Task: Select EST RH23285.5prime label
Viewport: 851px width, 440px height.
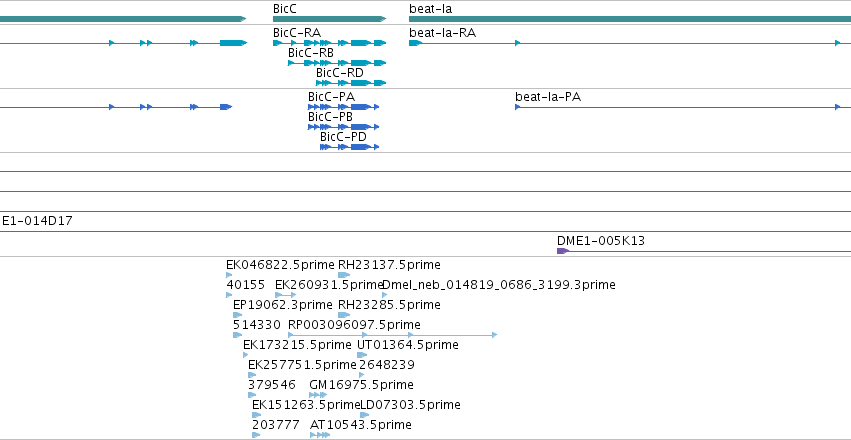Action: 389,305
